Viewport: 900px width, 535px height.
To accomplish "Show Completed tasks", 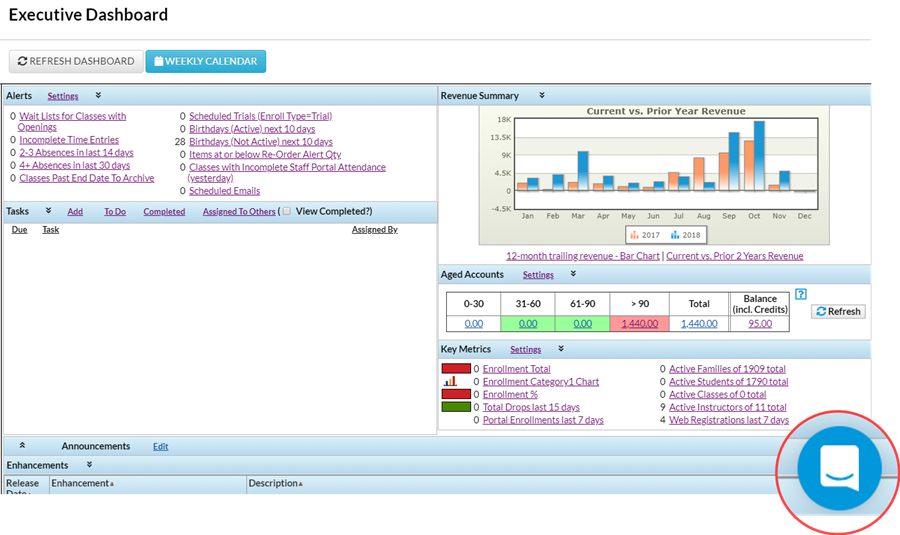I will tap(164, 212).
